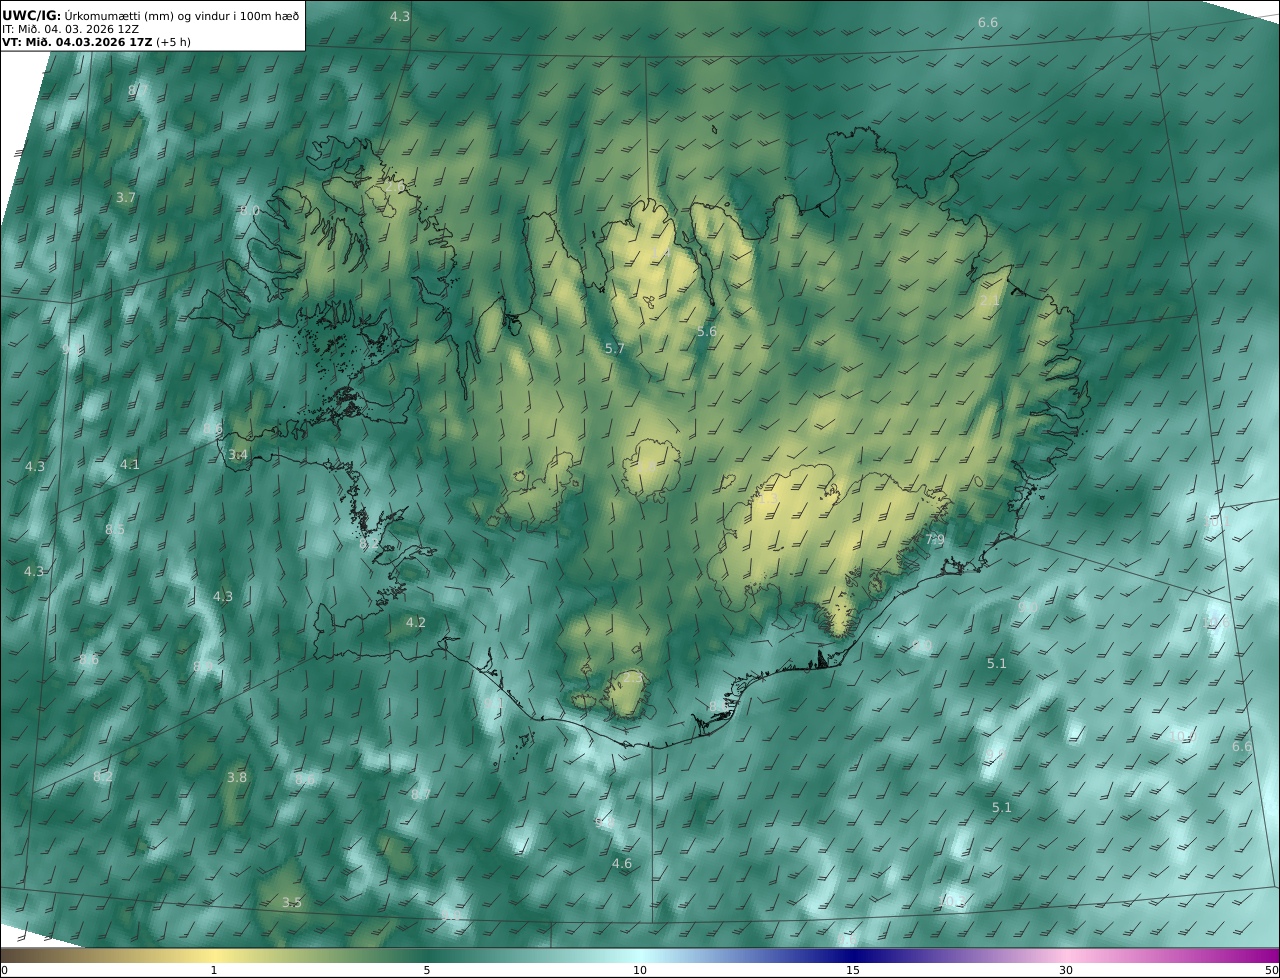Screen dimensions: 1280x978
Task: Click the 2.6 value label on the map
Action: 395,187
